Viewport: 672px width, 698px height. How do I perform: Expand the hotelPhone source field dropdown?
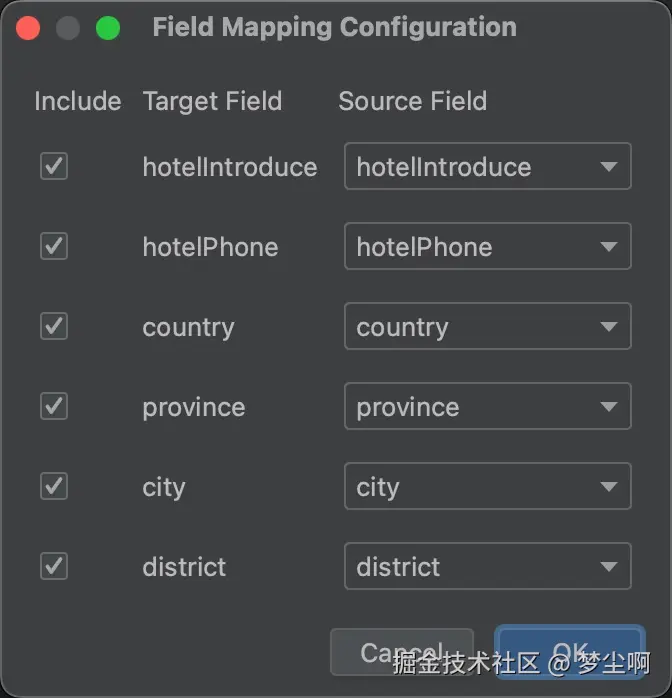[487, 246]
